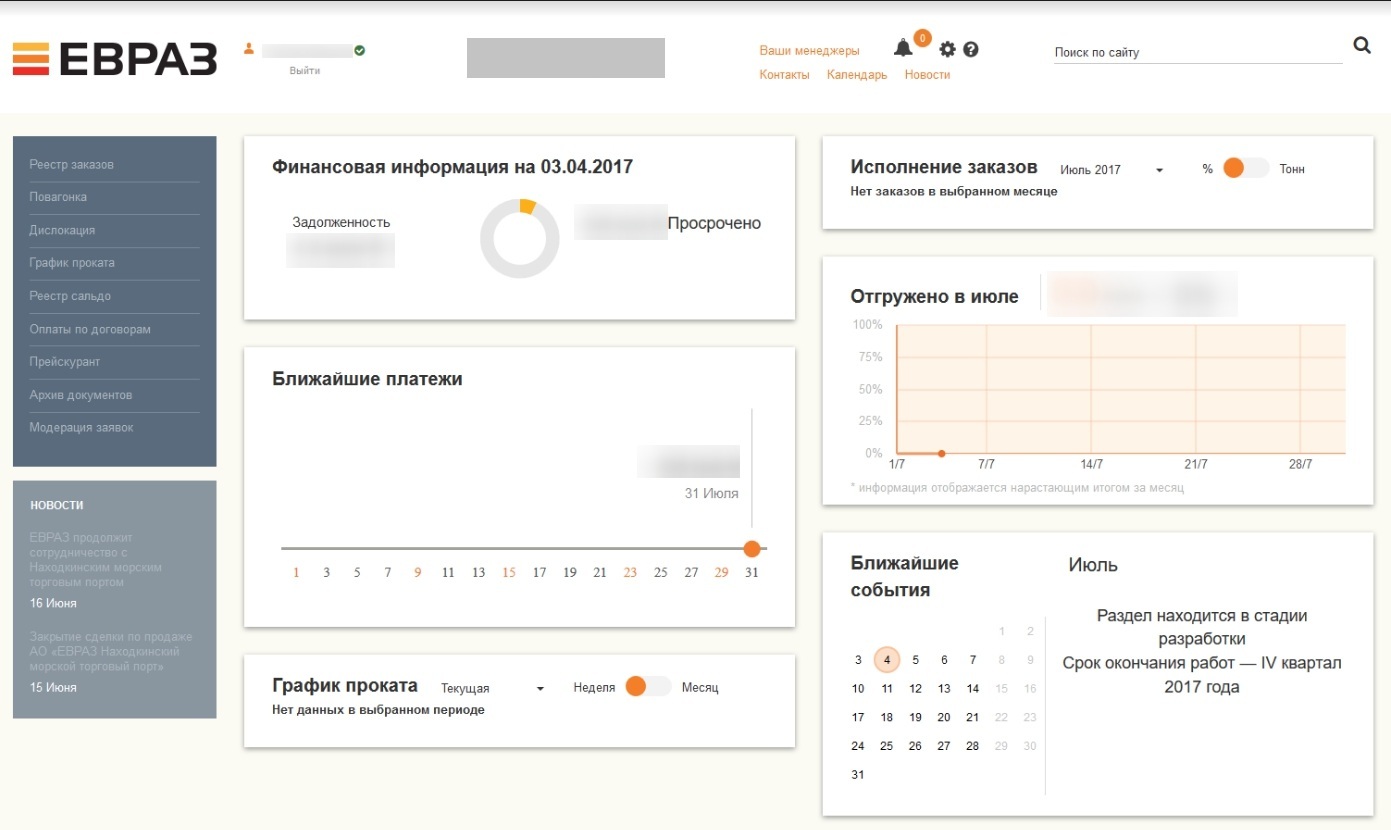Click the 15 Июня news date
The image size is (1391, 830).
click(53, 688)
